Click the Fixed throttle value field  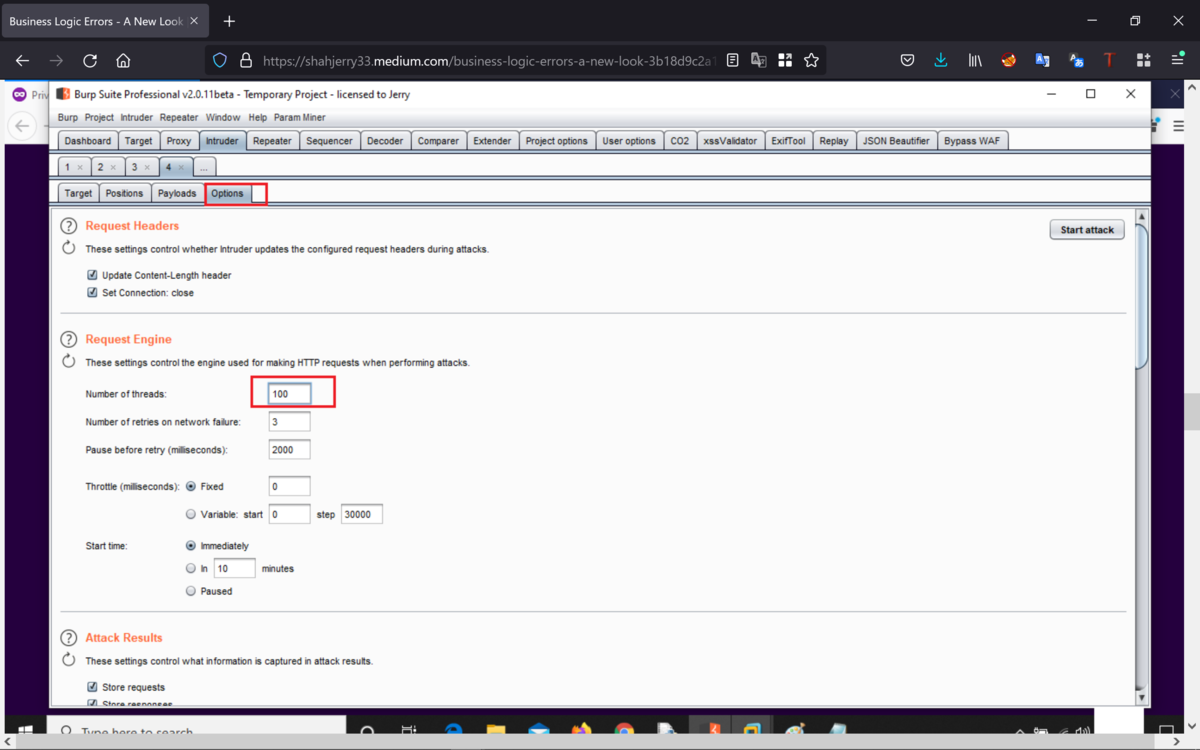(290, 487)
